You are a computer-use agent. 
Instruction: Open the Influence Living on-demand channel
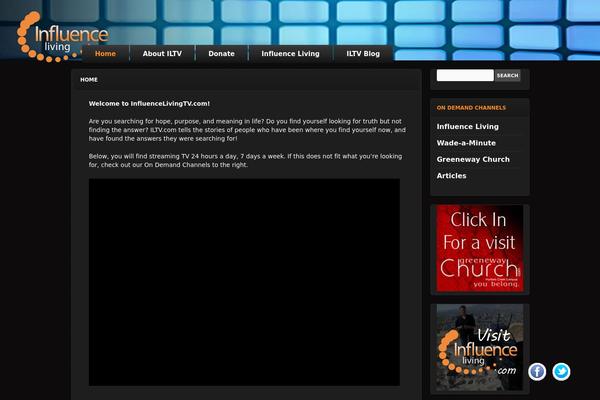click(x=468, y=127)
